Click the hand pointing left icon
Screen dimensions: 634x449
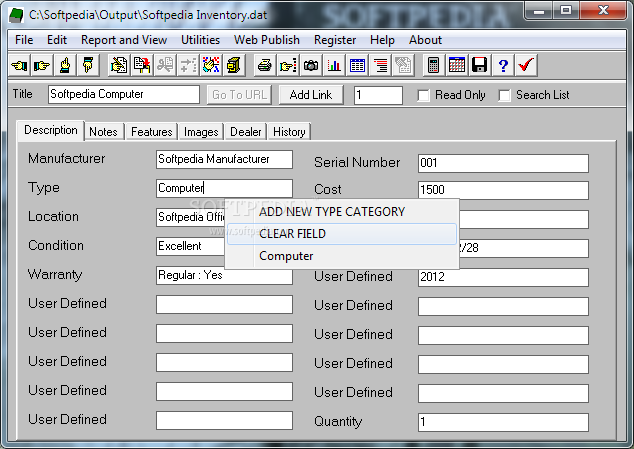(x=19, y=65)
